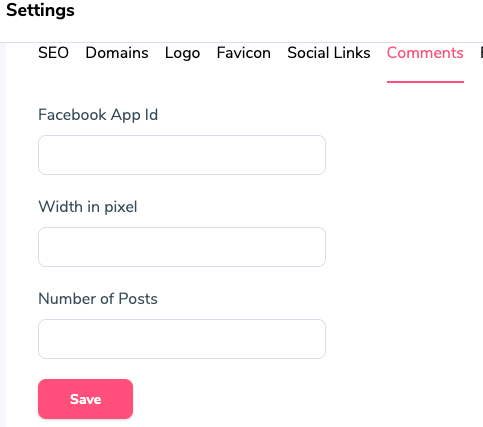Click the Width in pixel label
Image resolution: width=483 pixels, height=427 pixels.
click(x=88, y=207)
